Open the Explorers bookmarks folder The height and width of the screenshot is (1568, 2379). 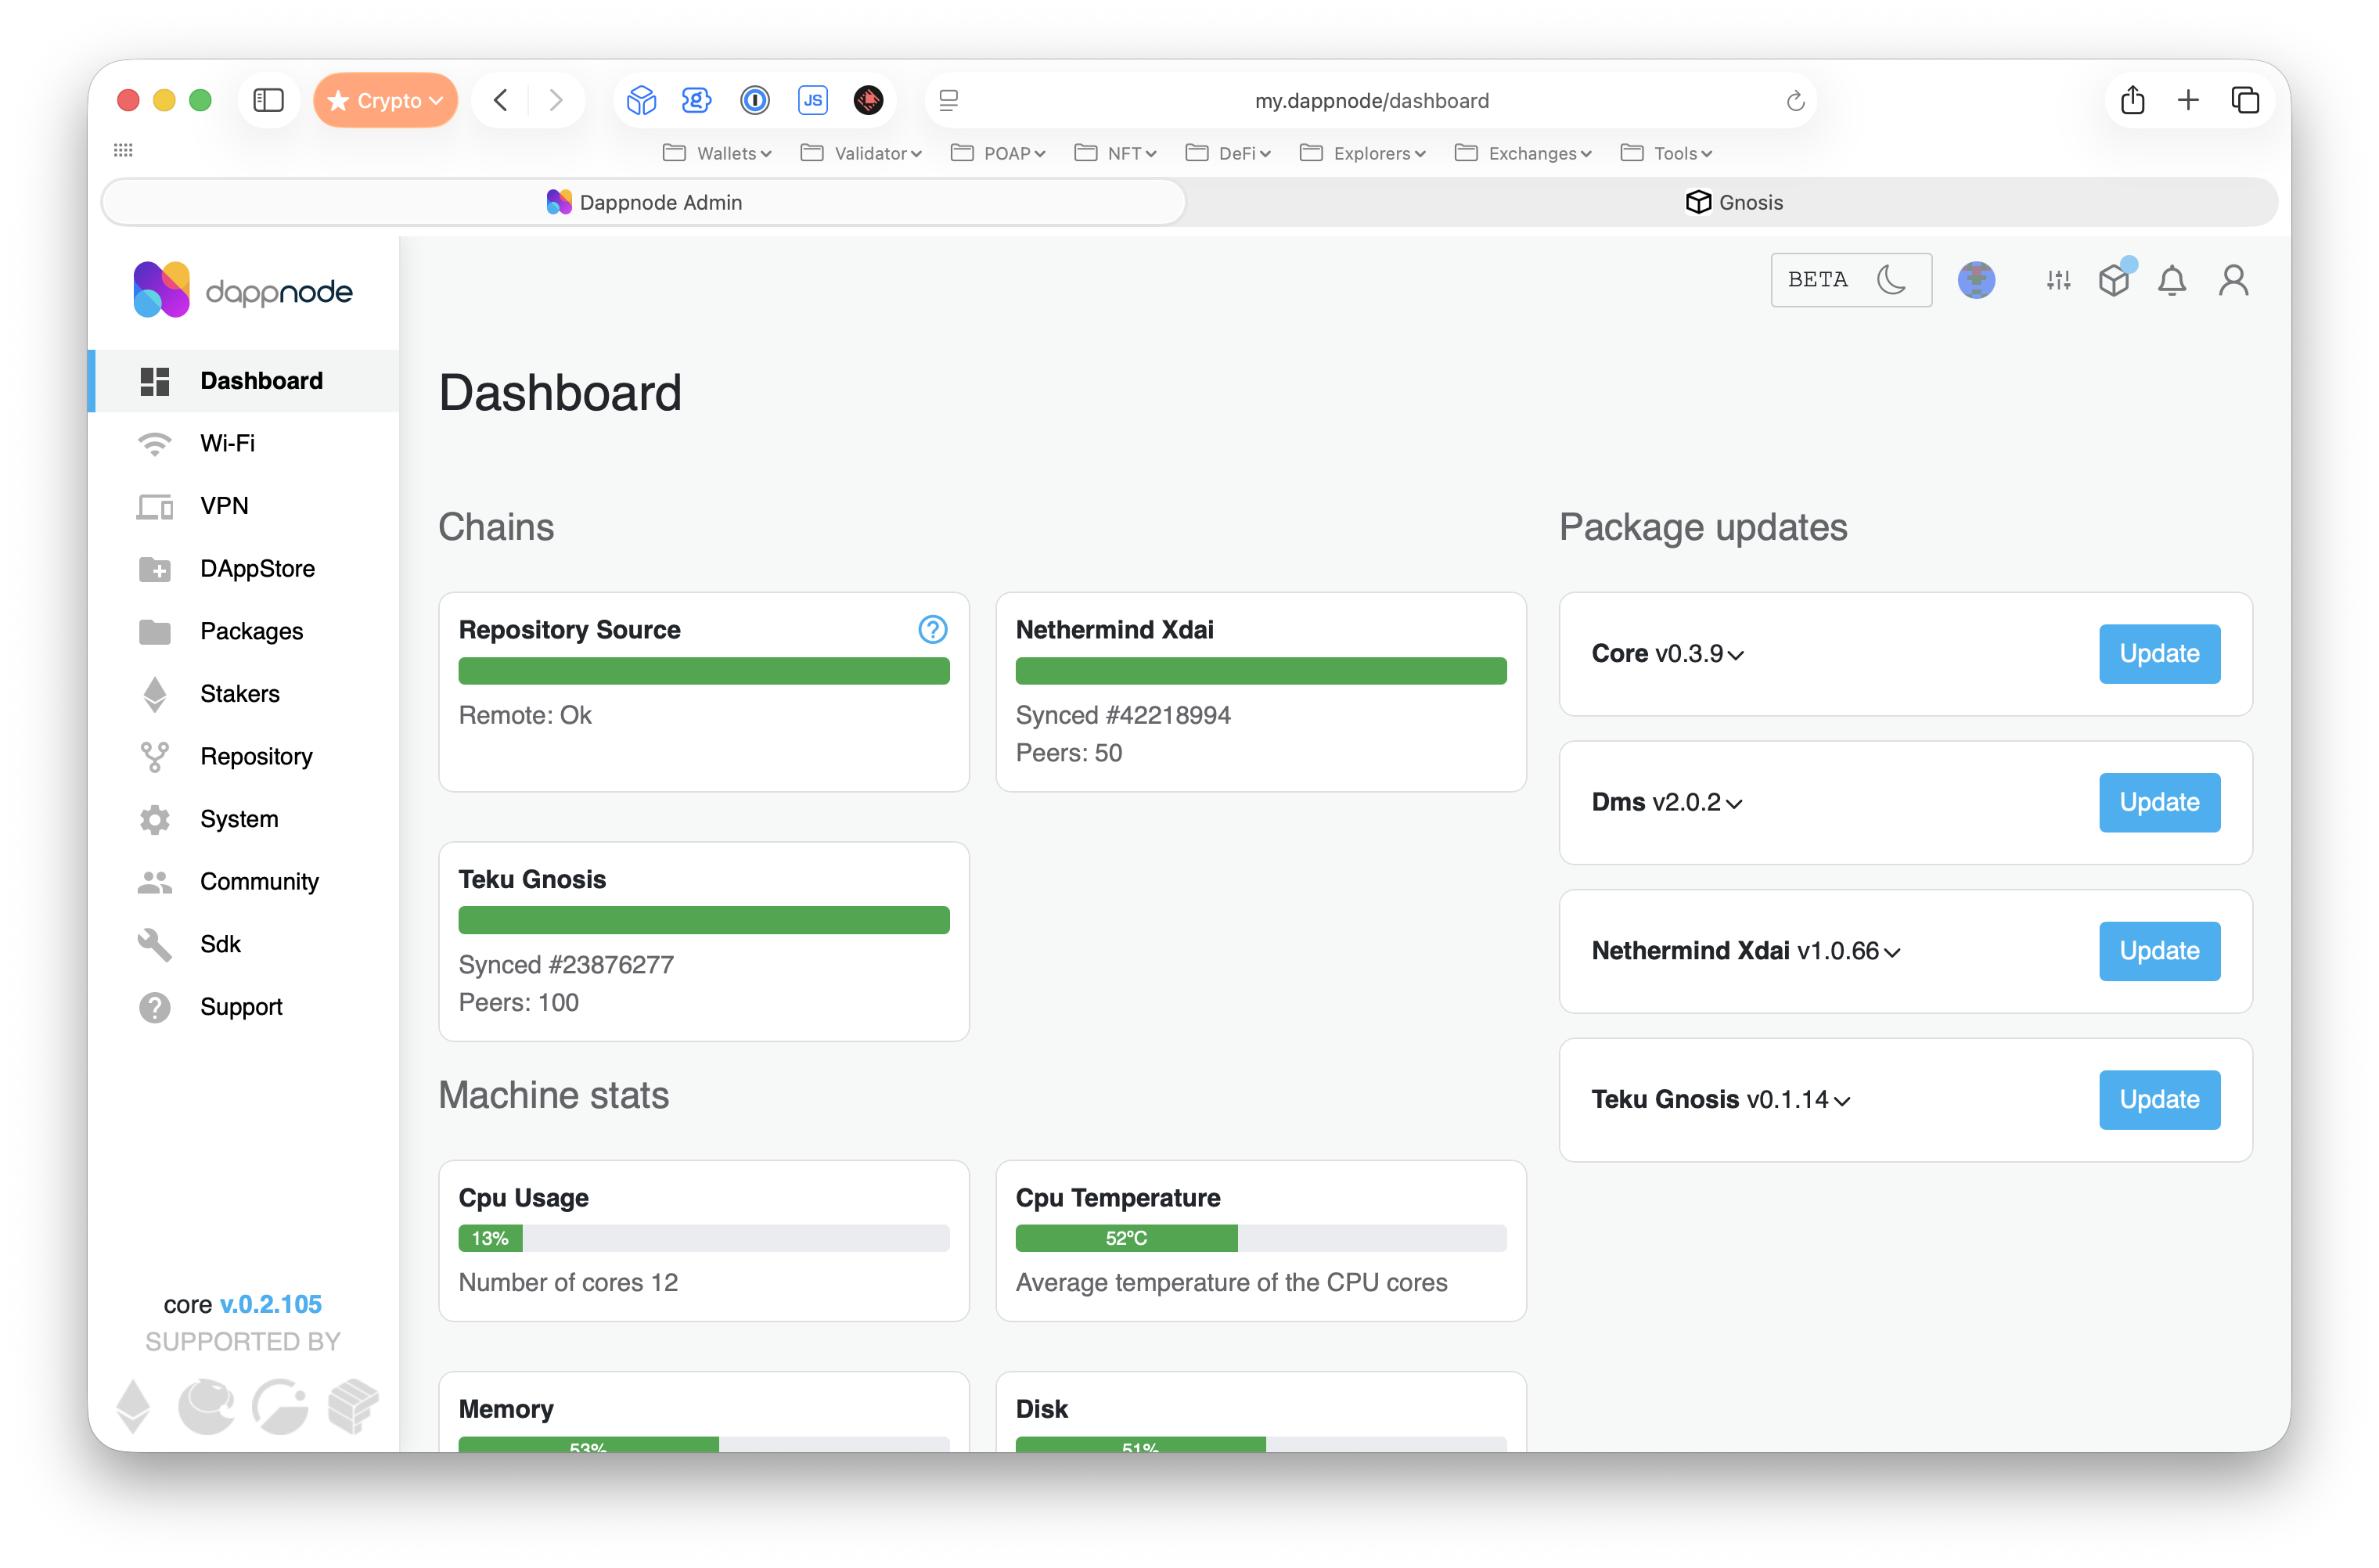click(1362, 153)
